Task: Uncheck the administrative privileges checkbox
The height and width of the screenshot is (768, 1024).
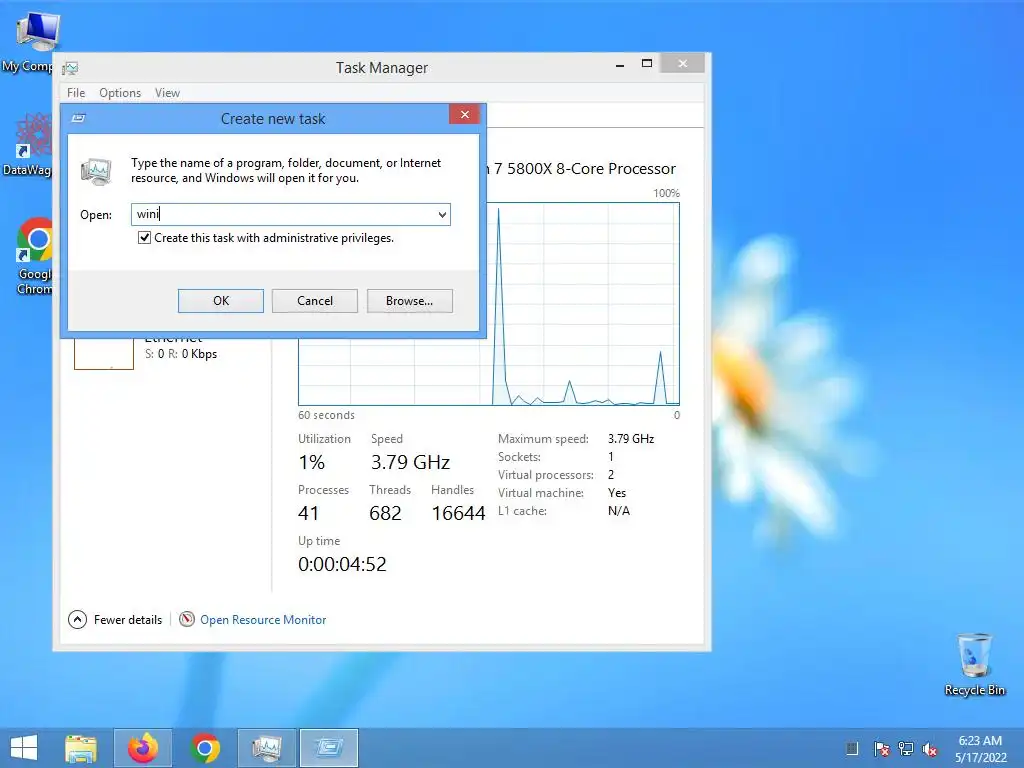Action: tap(144, 238)
